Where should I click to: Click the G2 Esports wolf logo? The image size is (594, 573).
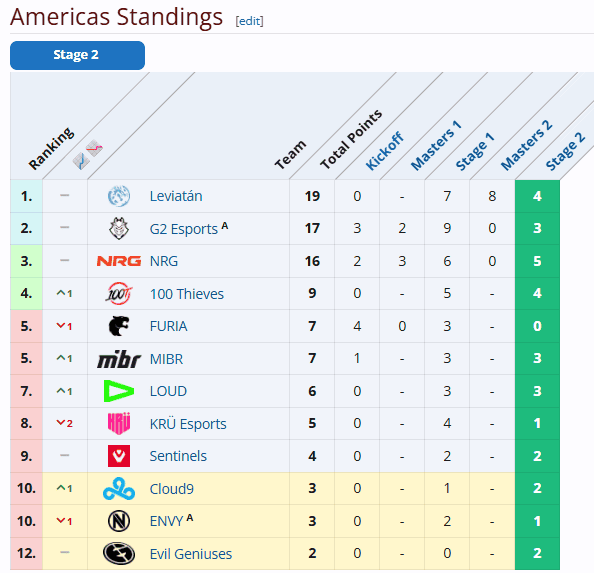point(119,228)
